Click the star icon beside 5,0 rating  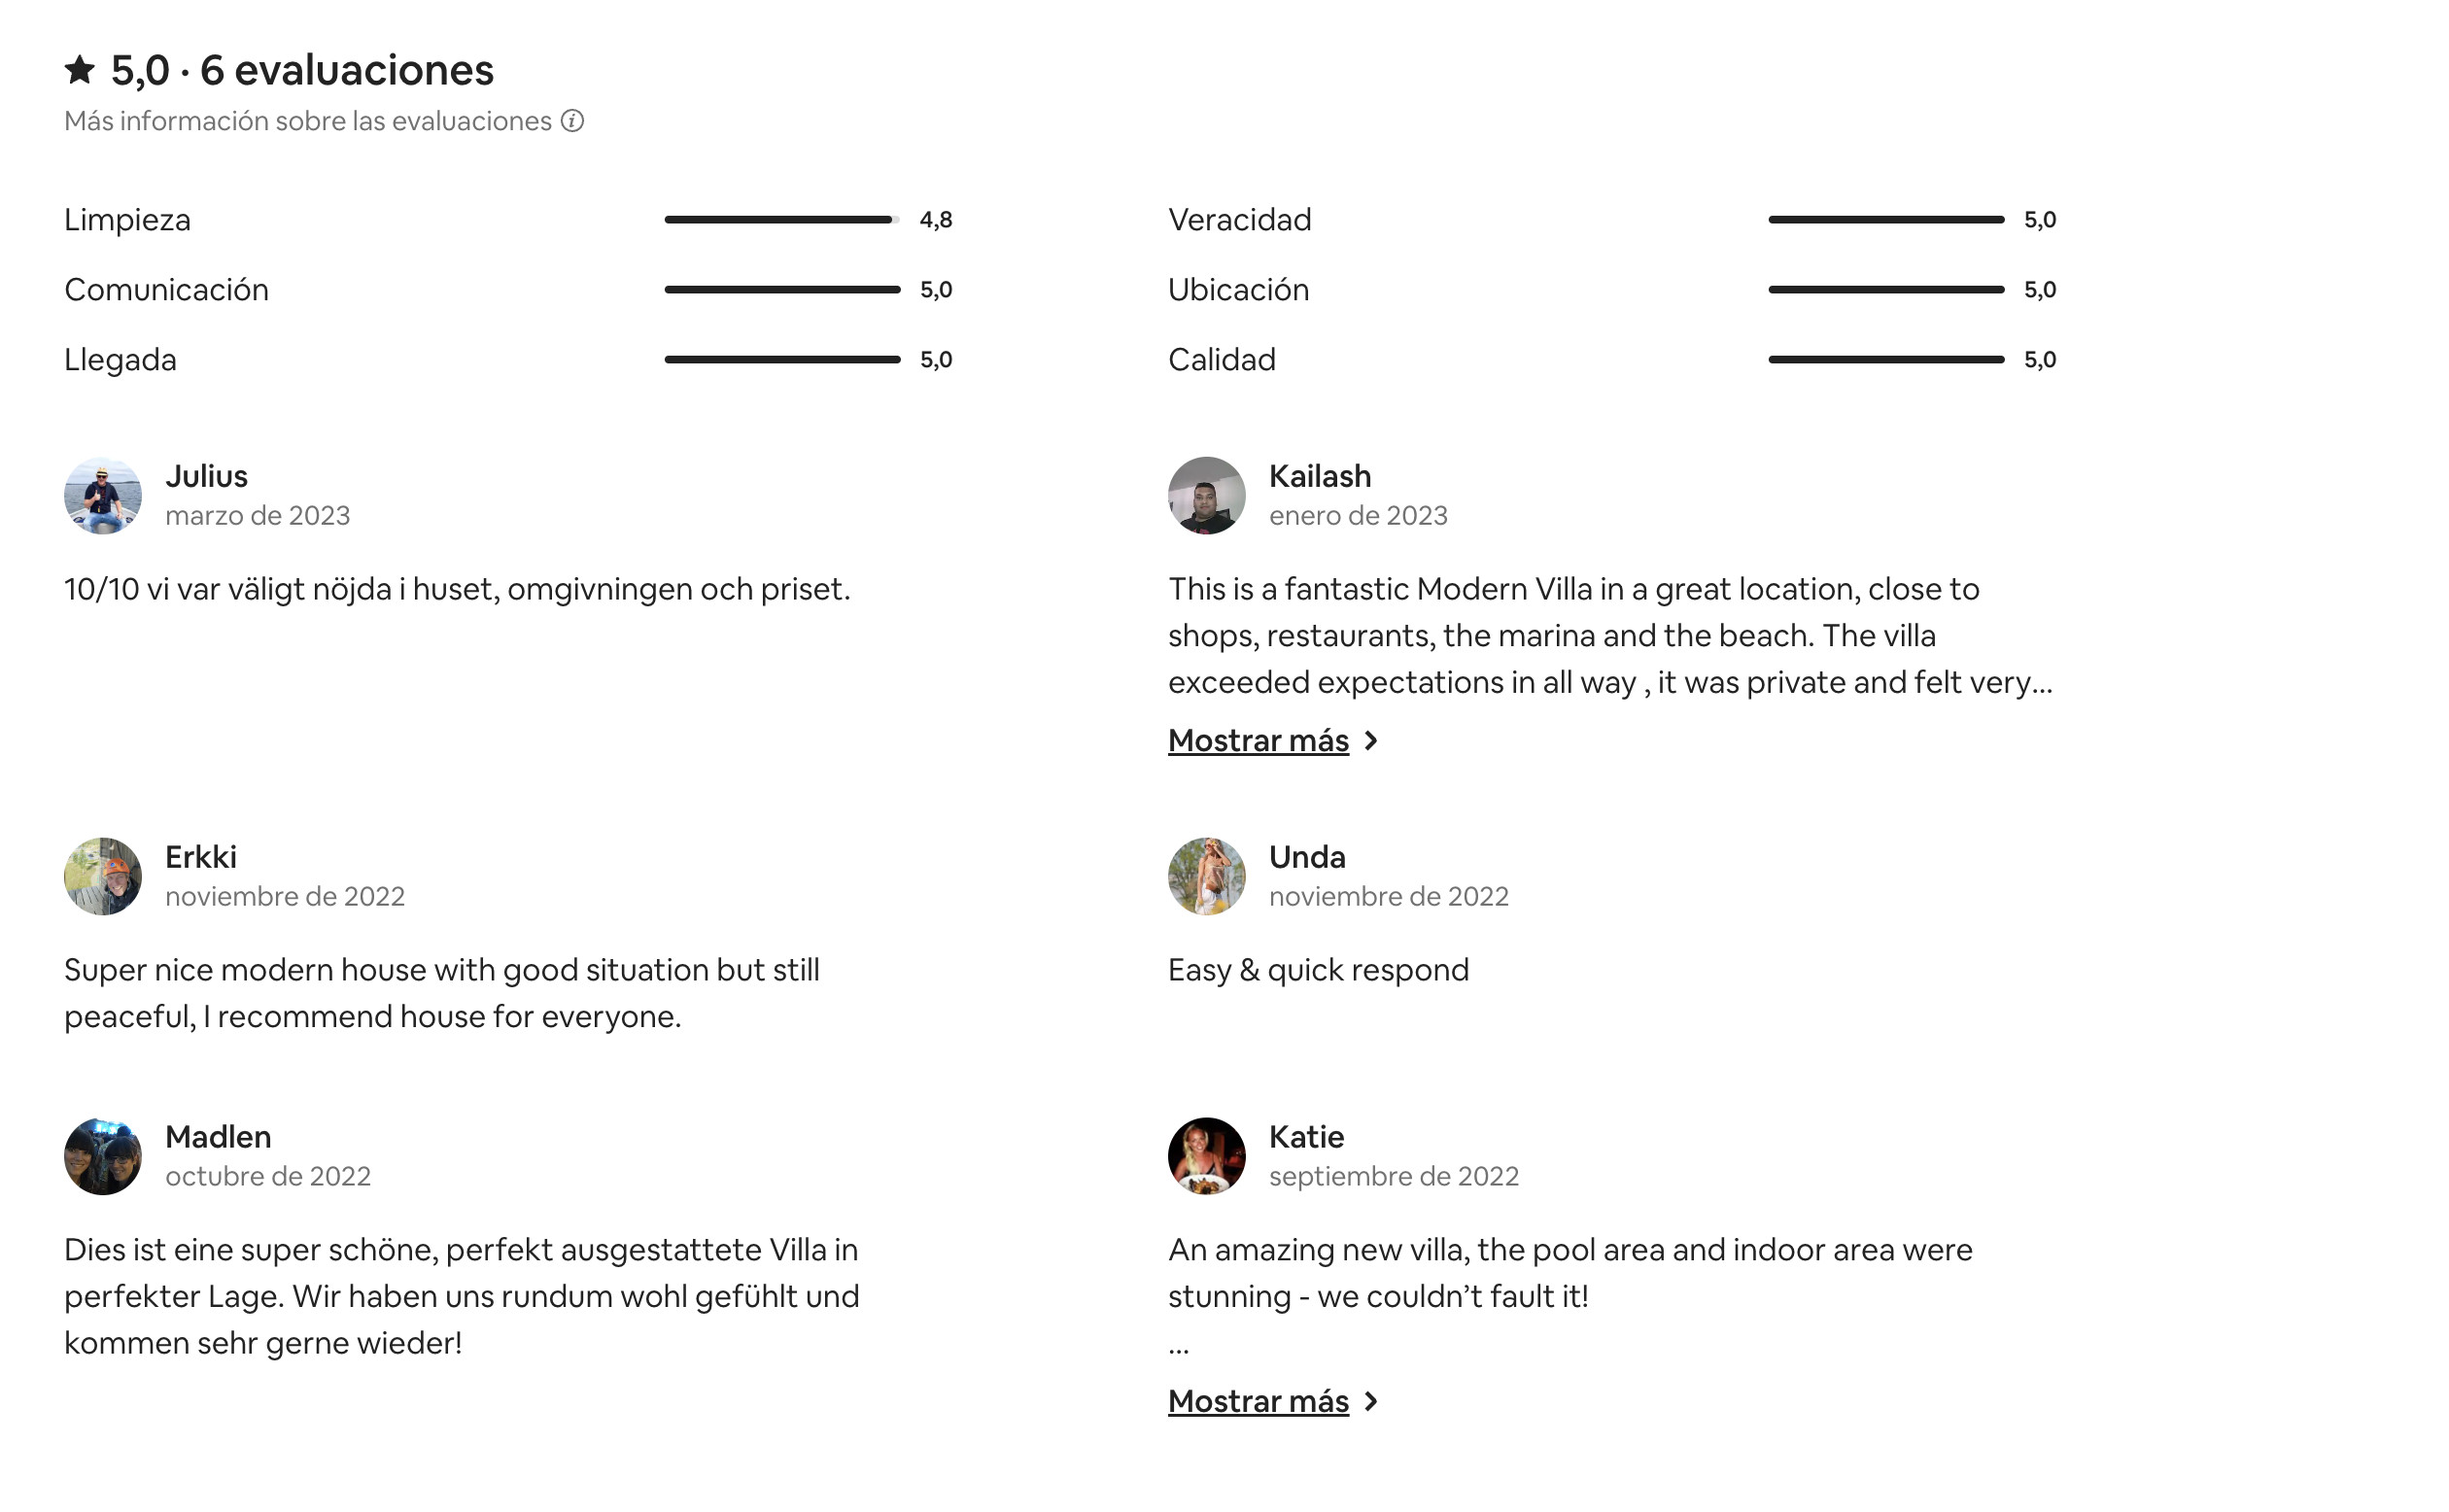(x=80, y=70)
